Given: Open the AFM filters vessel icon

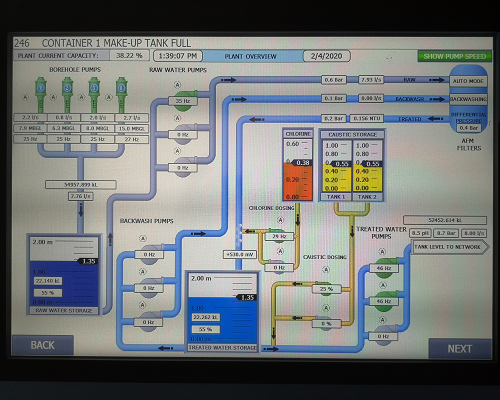Looking at the screenshot, I should [x=468, y=99].
